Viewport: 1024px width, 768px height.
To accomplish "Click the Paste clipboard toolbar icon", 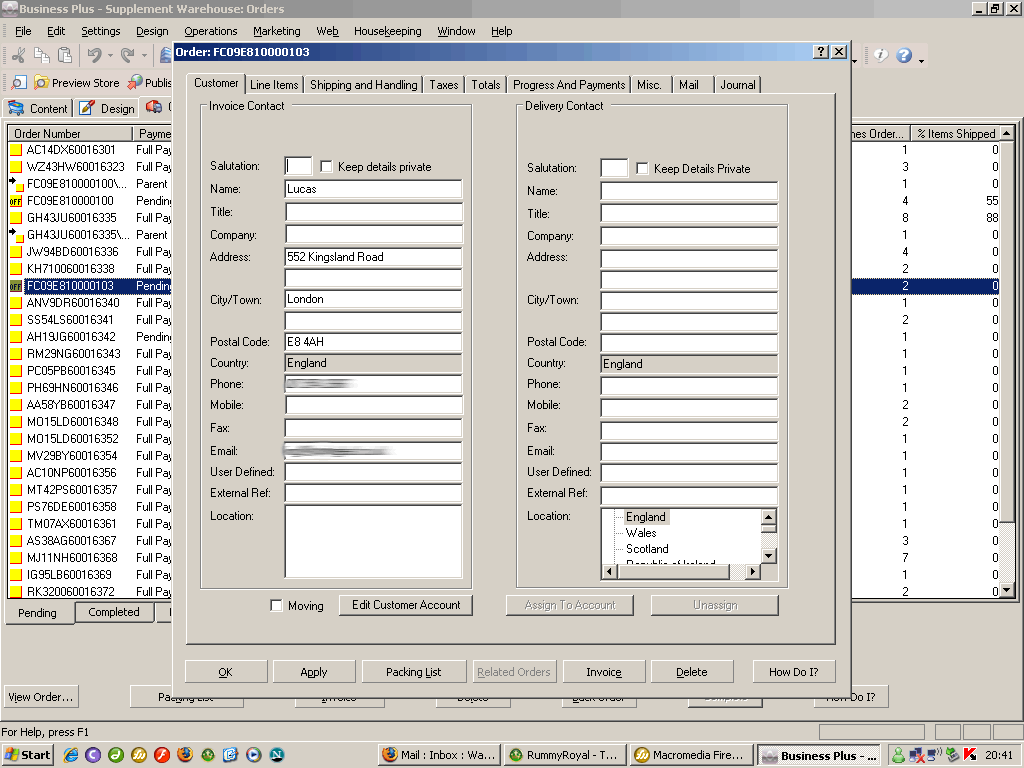I will [x=65, y=56].
